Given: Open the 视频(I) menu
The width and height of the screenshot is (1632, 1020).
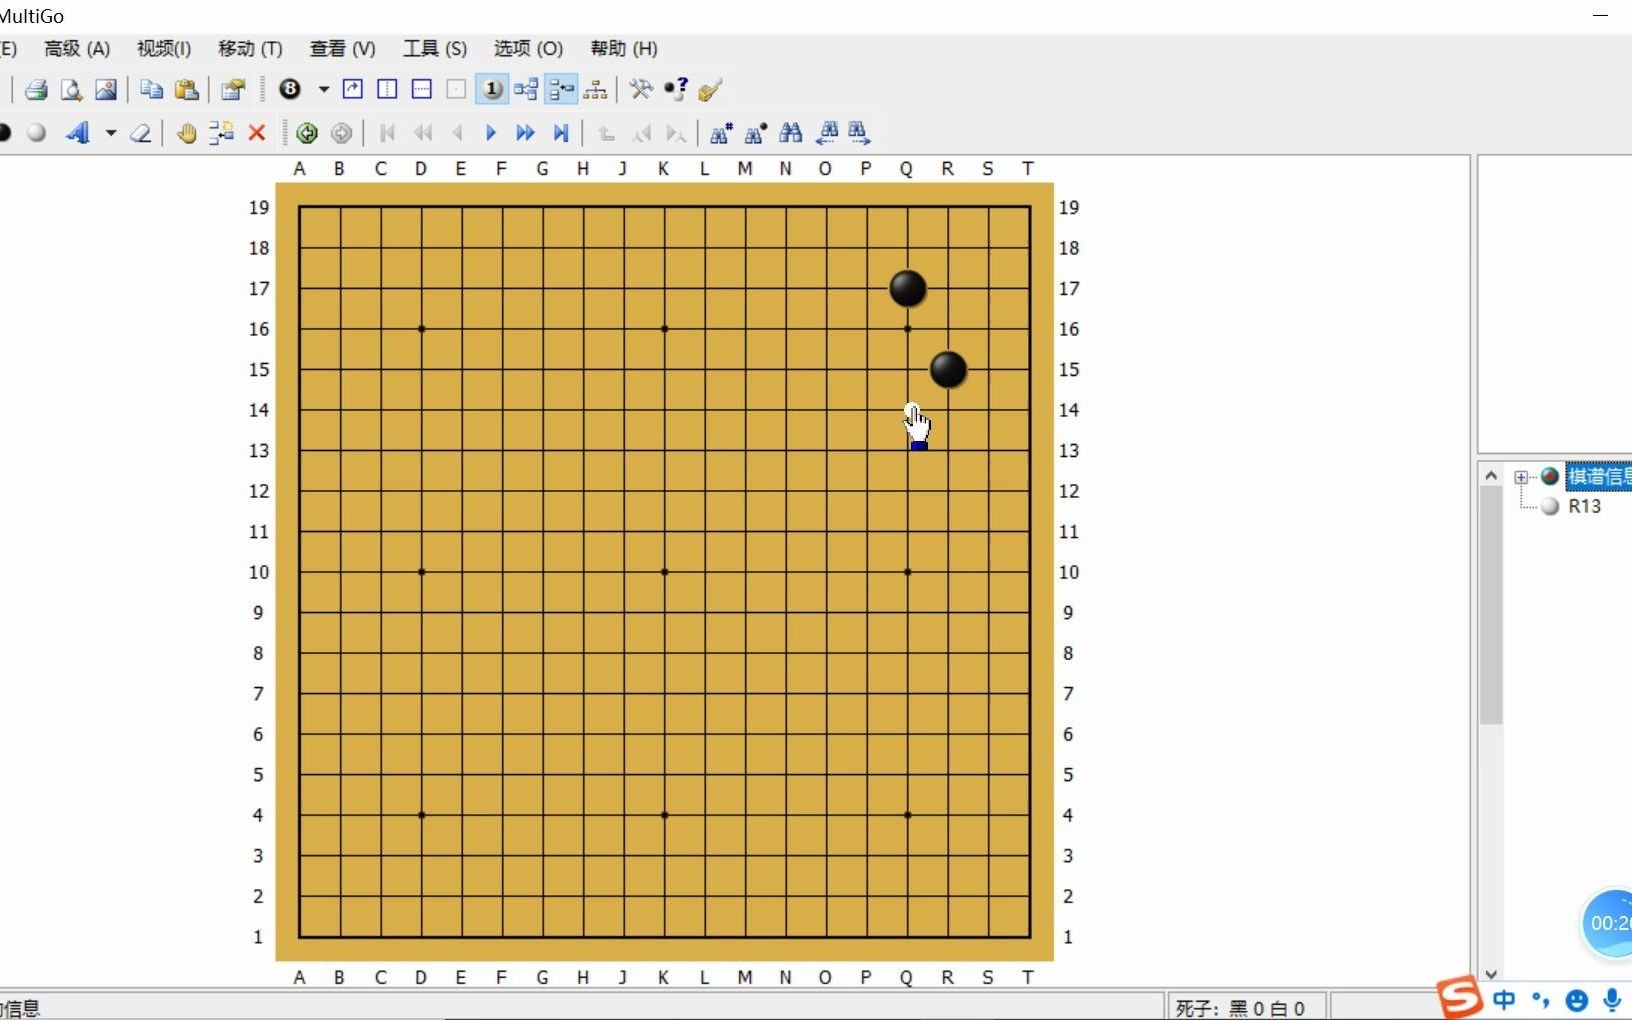Looking at the screenshot, I should [164, 48].
